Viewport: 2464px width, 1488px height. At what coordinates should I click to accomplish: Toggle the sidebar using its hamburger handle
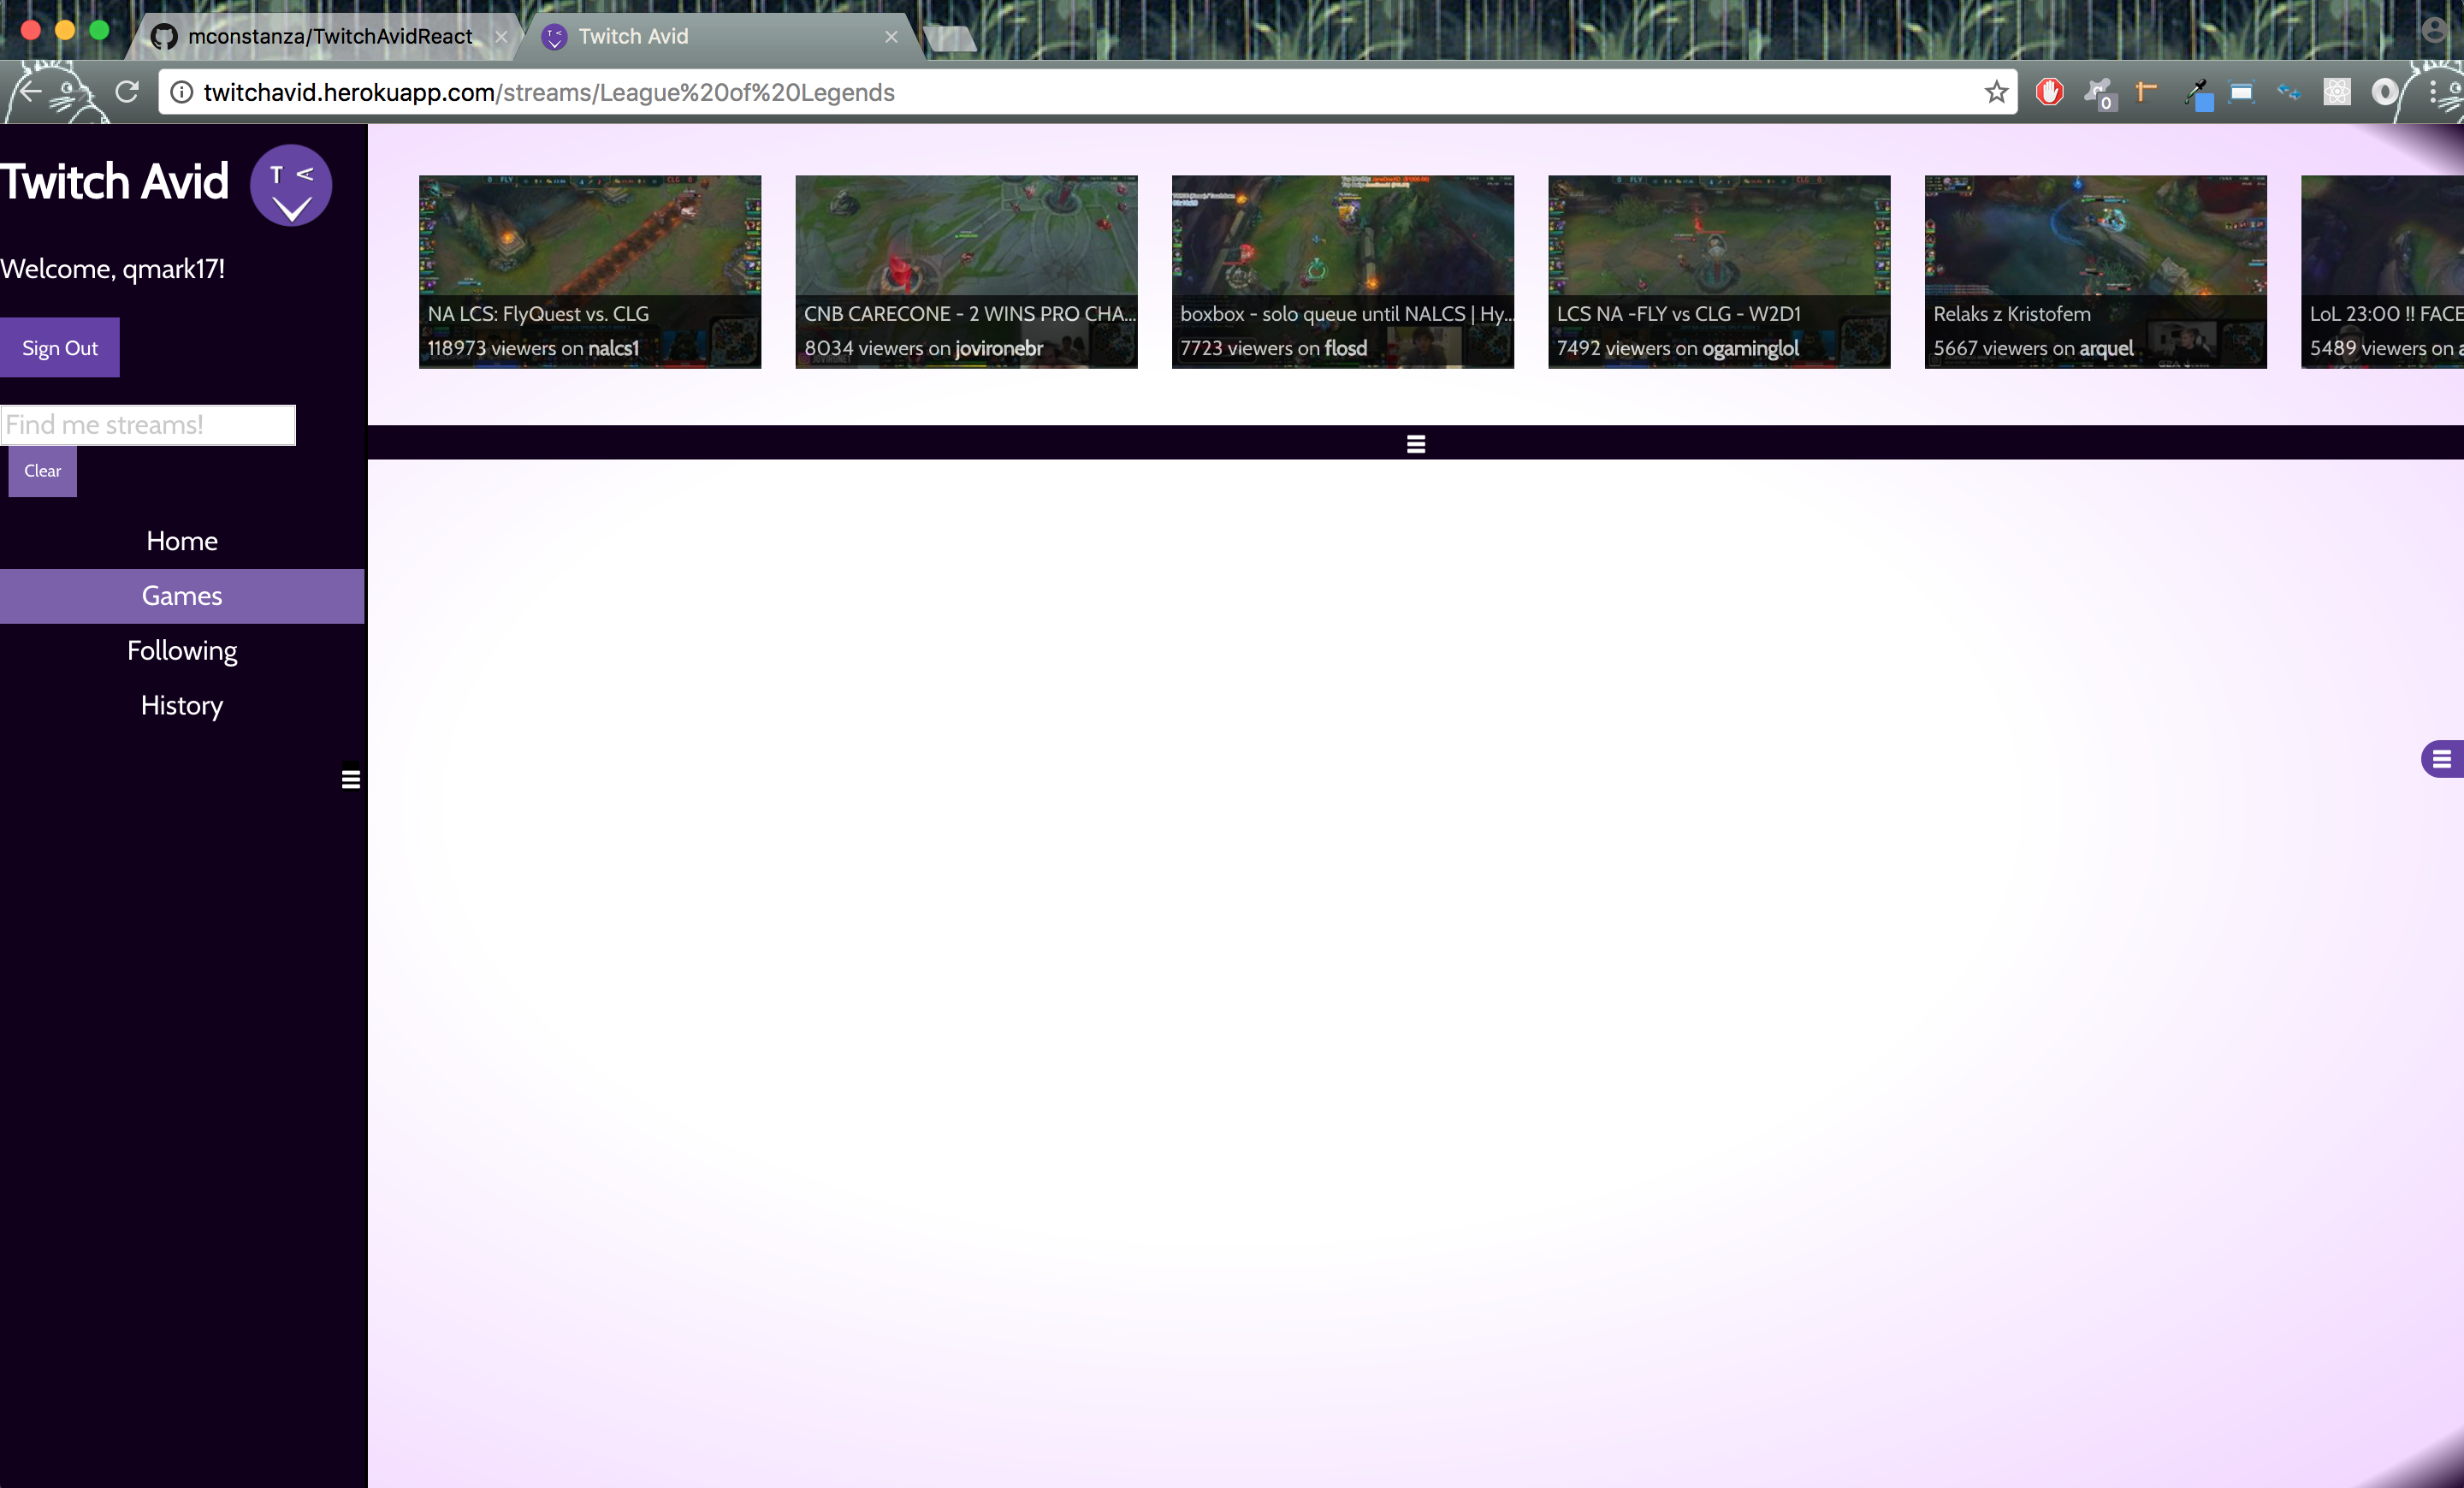(x=350, y=778)
